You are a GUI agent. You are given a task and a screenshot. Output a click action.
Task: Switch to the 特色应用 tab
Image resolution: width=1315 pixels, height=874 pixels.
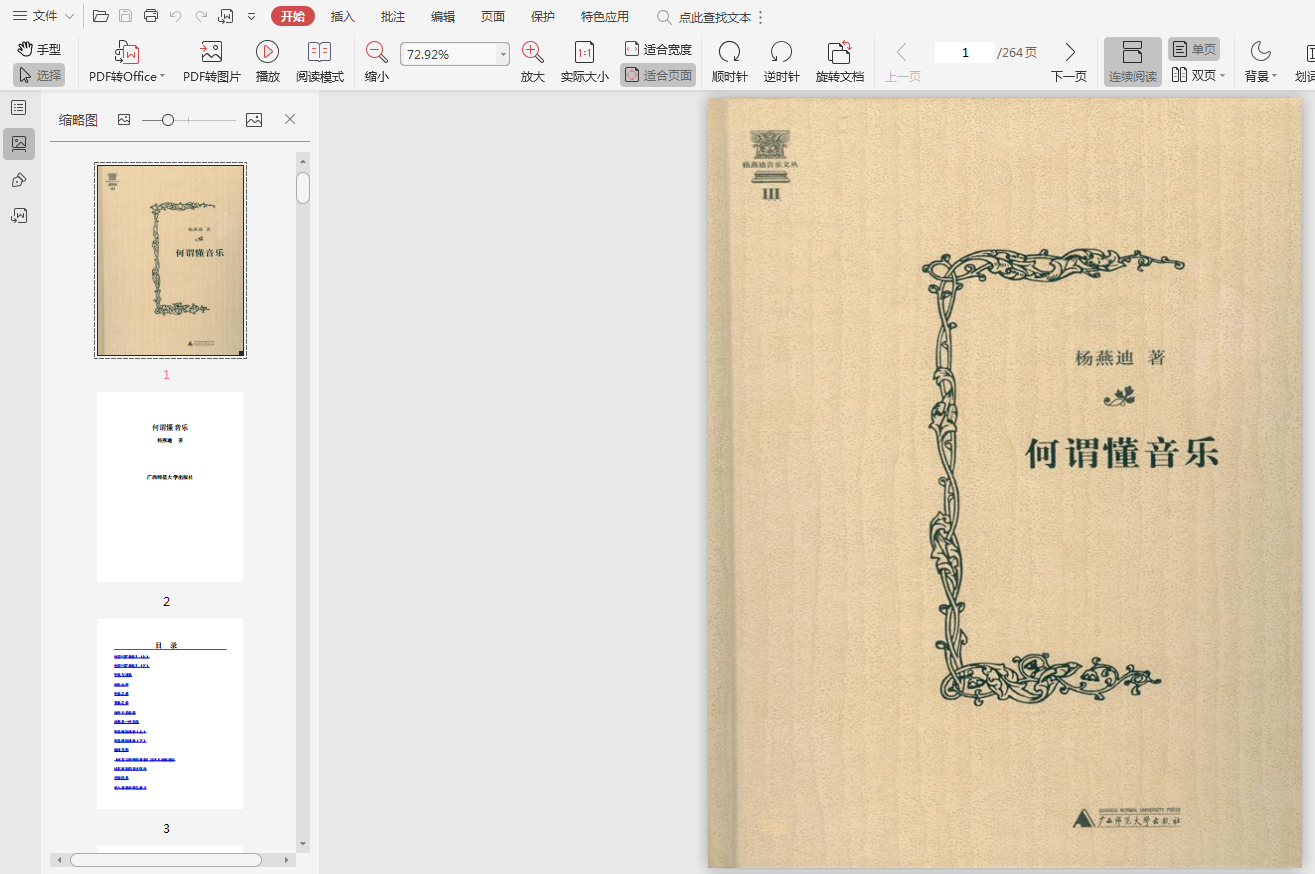click(605, 17)
